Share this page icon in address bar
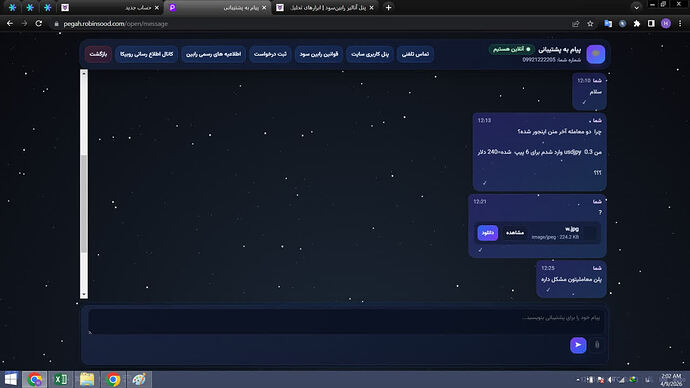Image resolution: width=690 pixels, height=388 pixels. (x=576, y=24)
